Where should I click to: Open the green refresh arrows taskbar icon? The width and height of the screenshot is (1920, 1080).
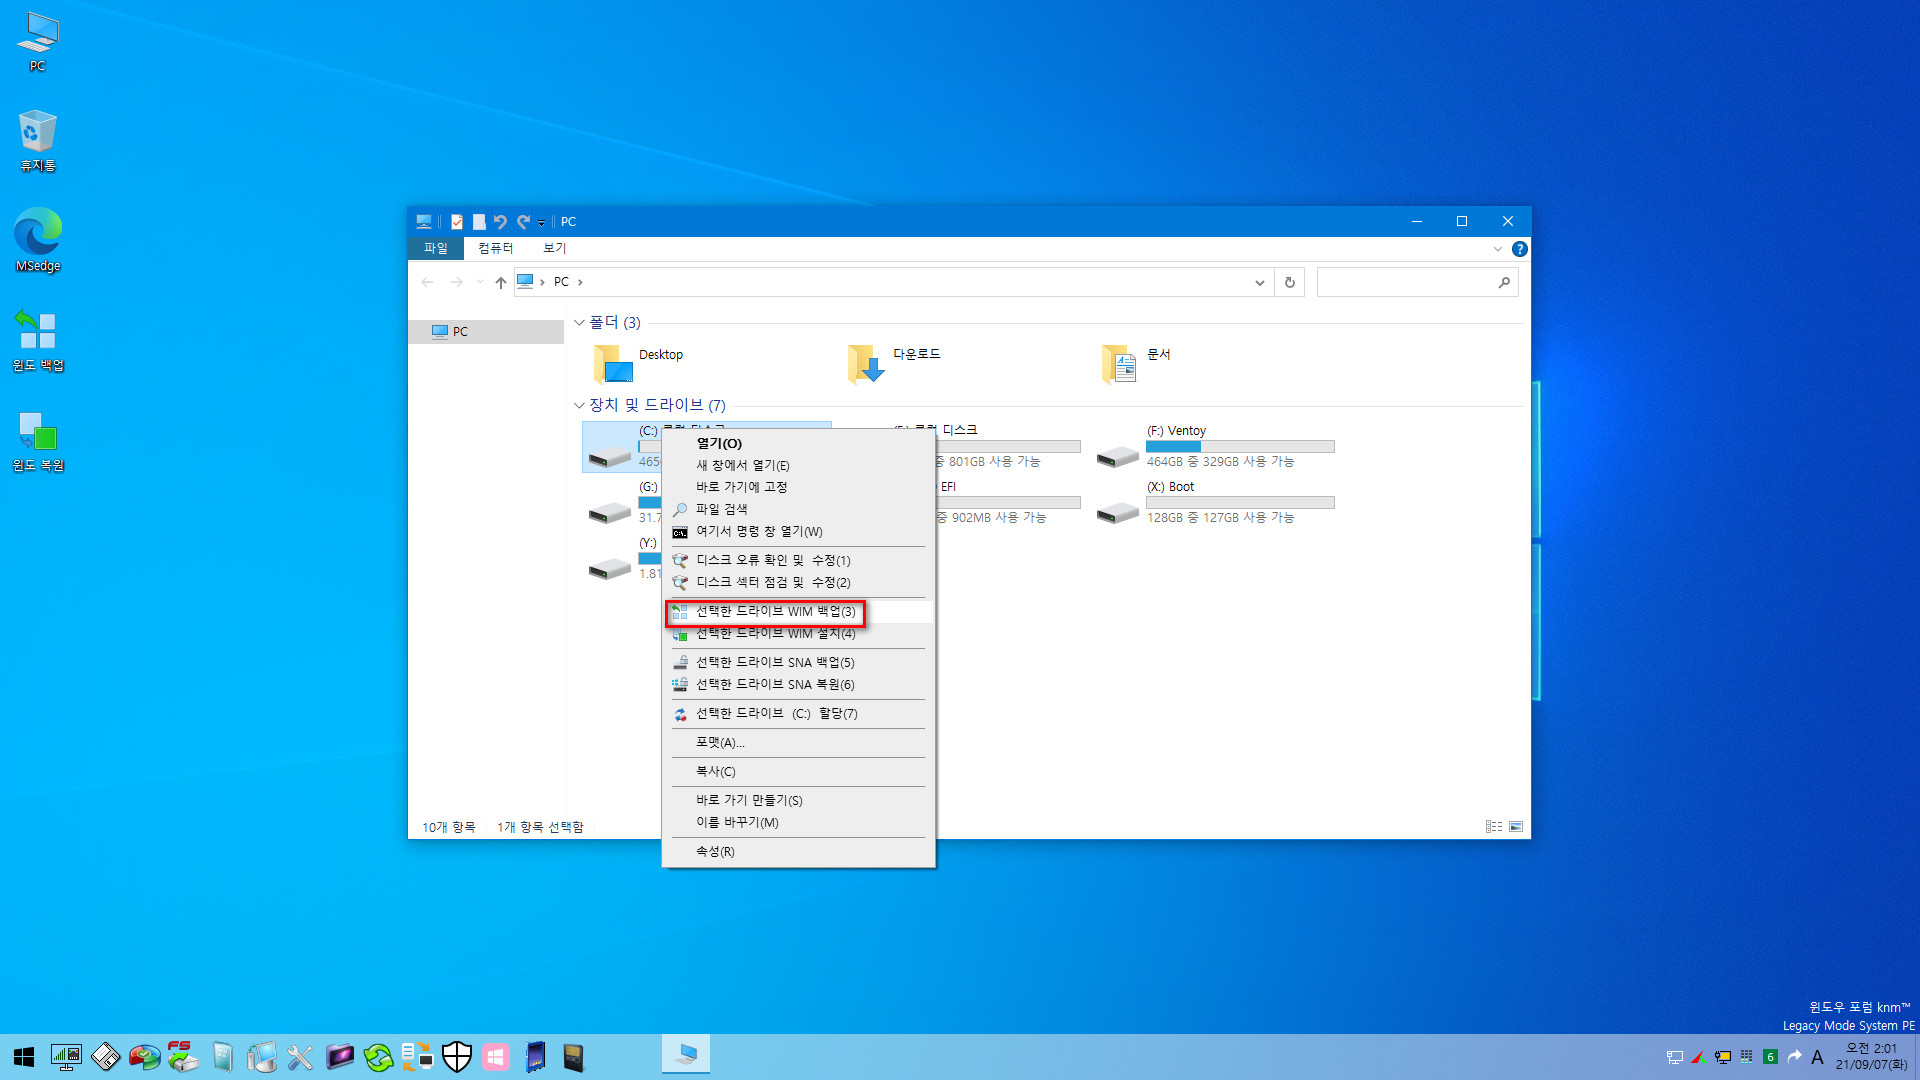coord(378,1057)
